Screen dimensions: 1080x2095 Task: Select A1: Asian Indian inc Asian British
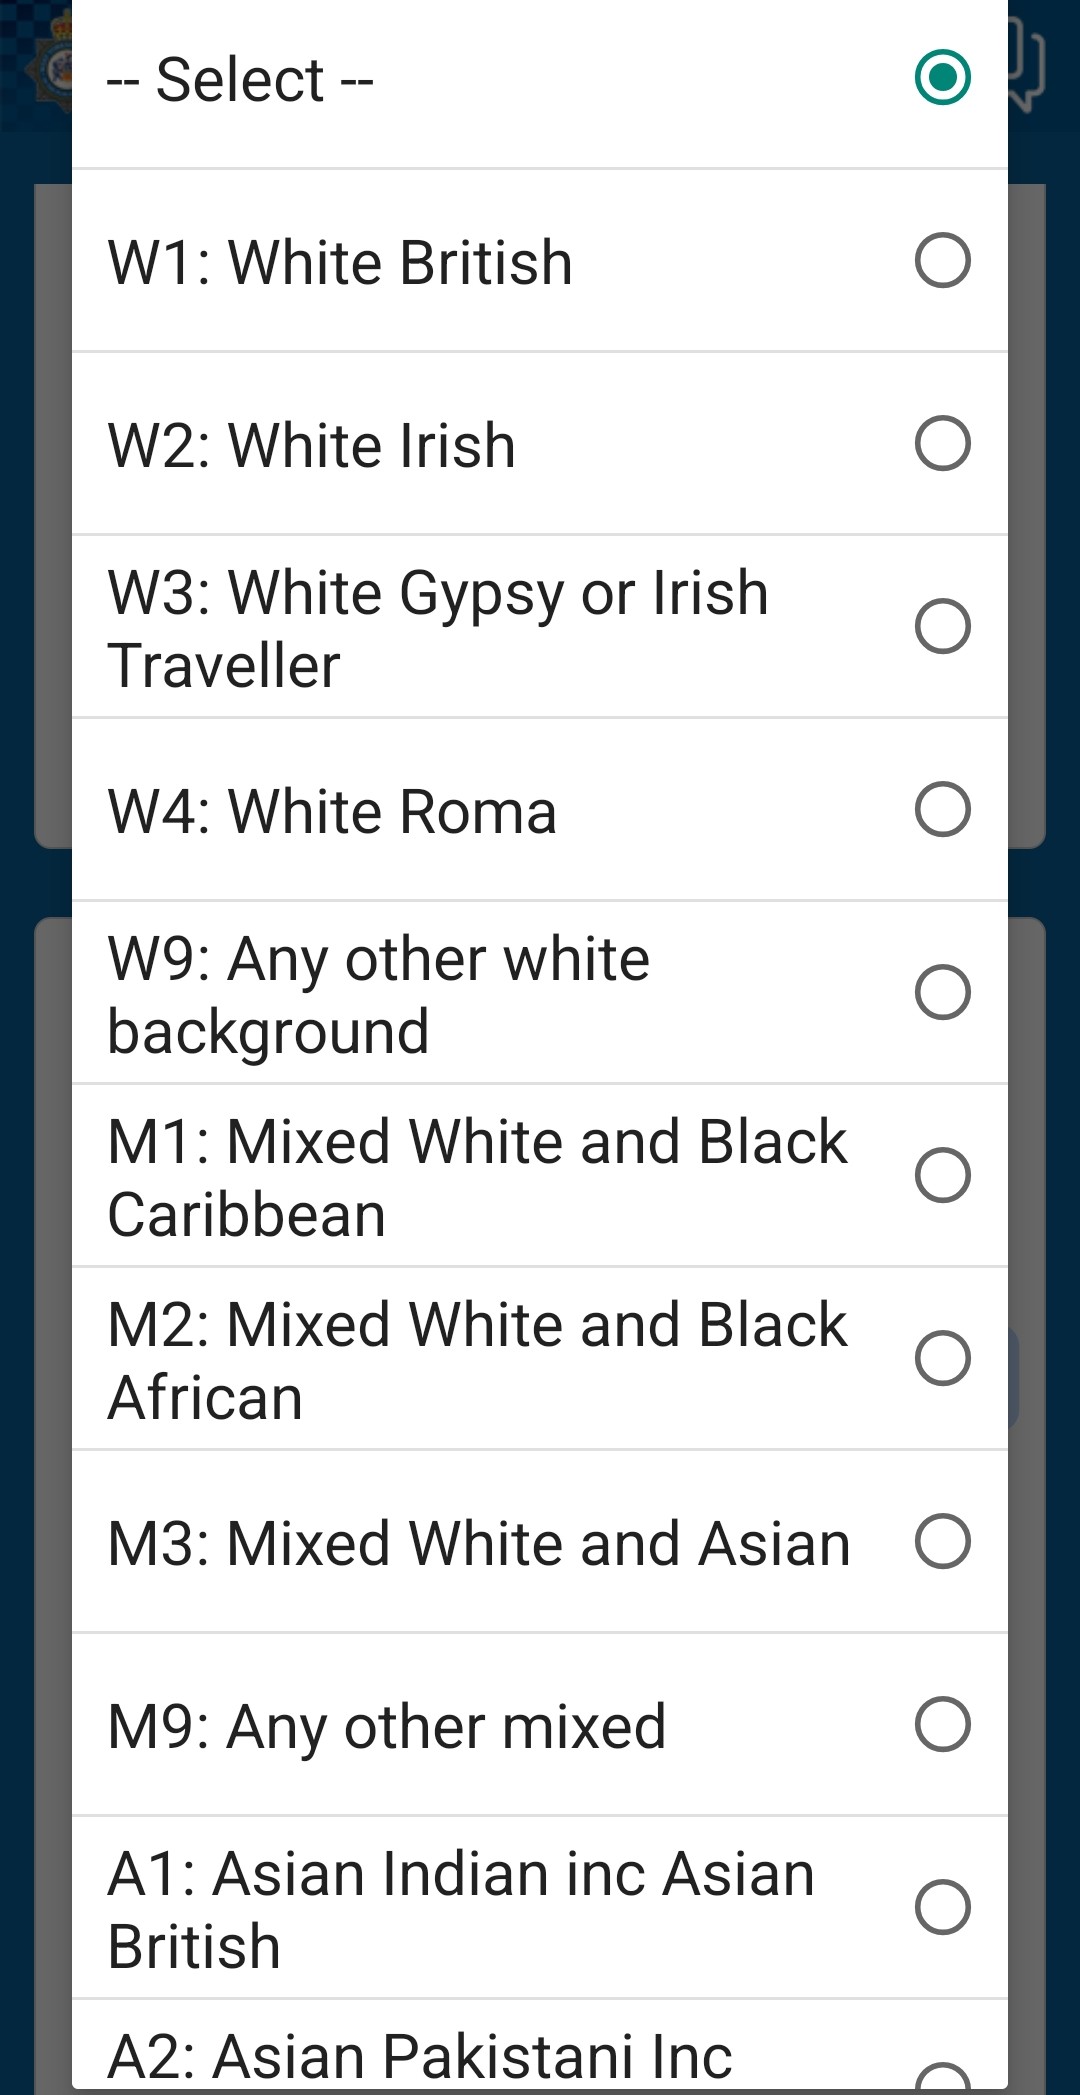pyautogui.click(x=540, y=1908)
